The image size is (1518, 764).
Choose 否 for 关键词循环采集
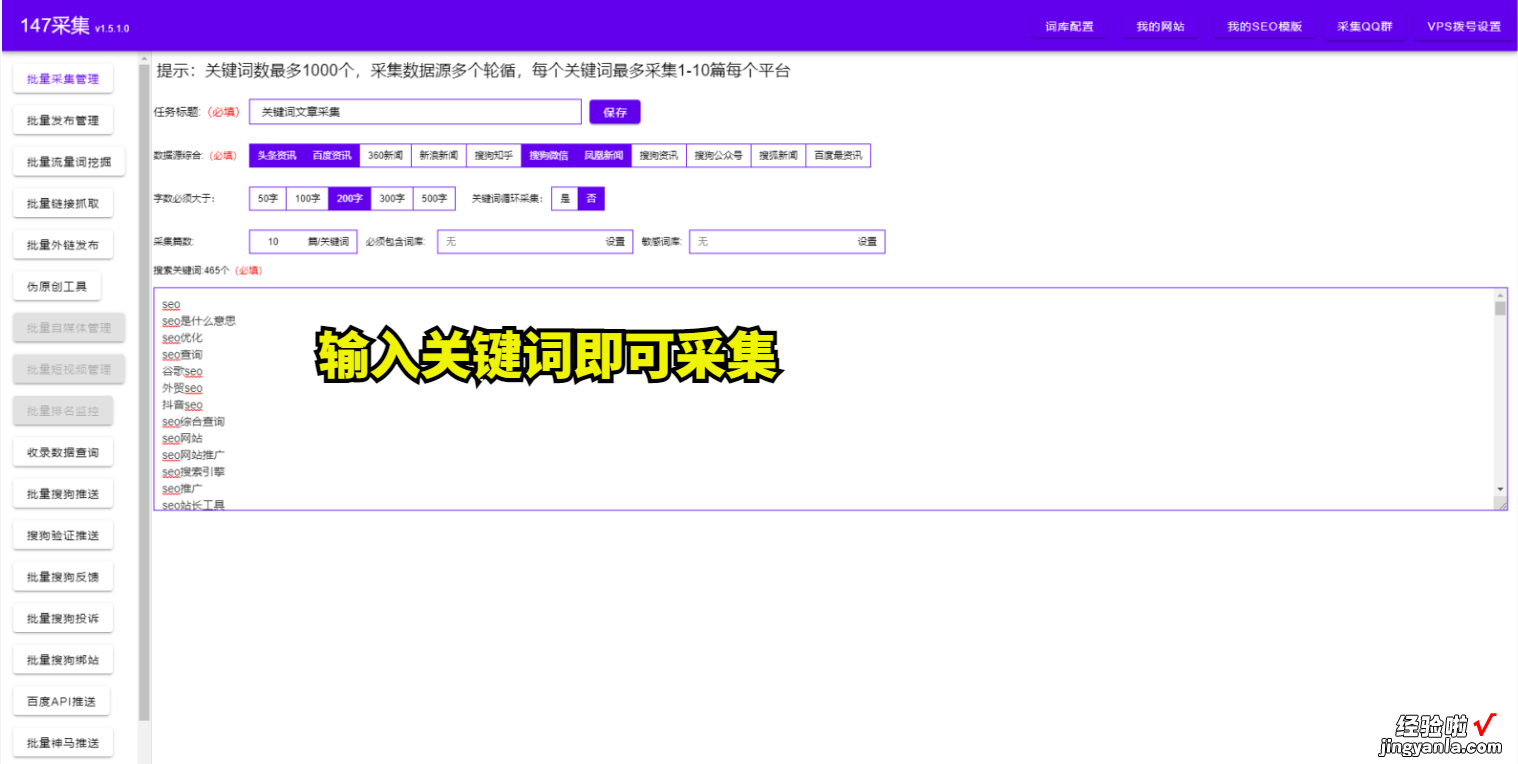coord(591,199)
